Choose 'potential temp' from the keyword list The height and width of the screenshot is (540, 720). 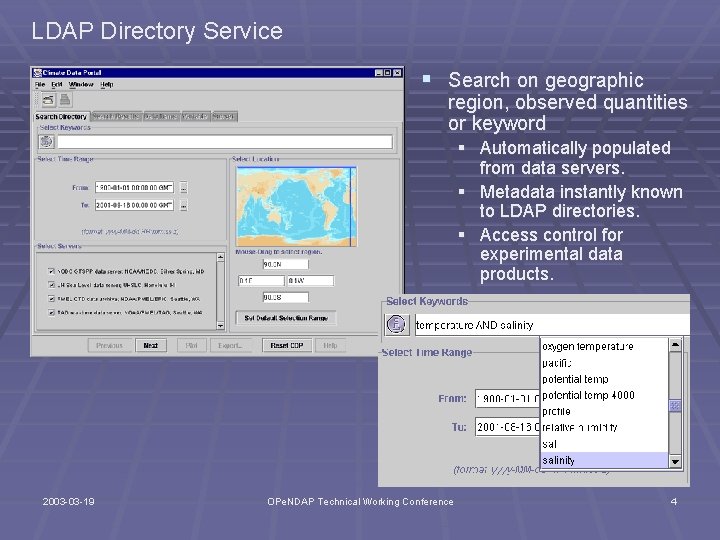604,379
